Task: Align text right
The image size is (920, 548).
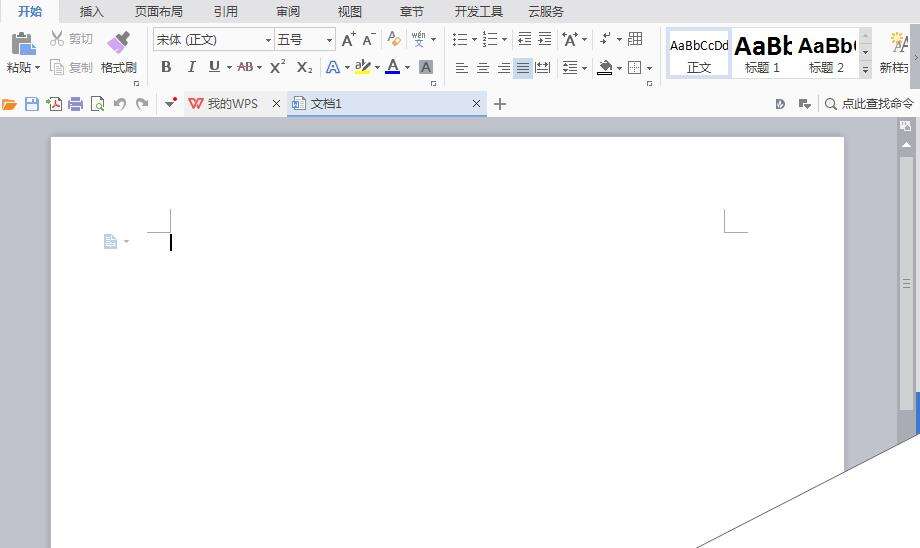Action: click(503, 68)
